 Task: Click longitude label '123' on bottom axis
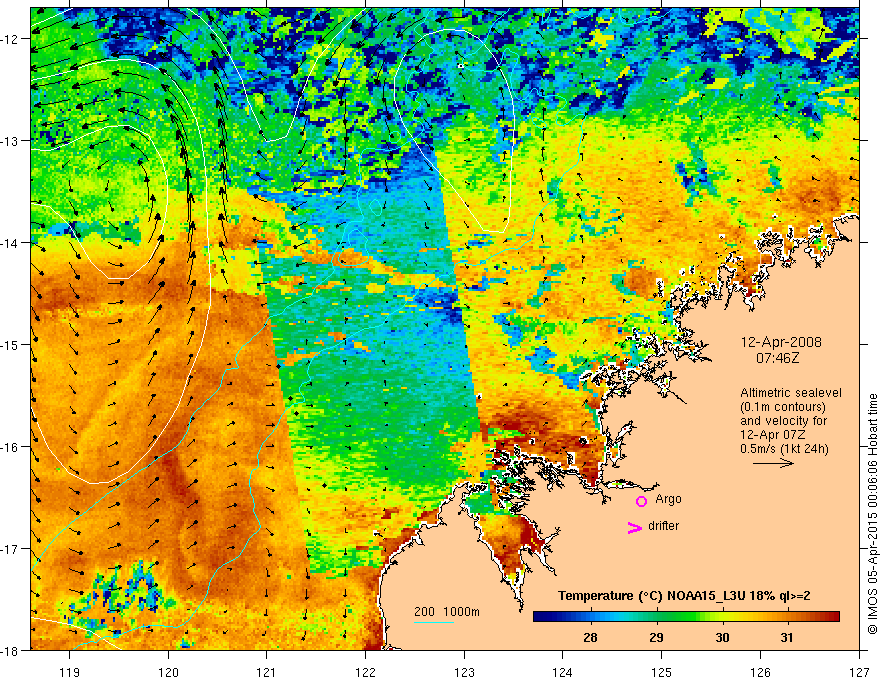[x=464, y=672]
